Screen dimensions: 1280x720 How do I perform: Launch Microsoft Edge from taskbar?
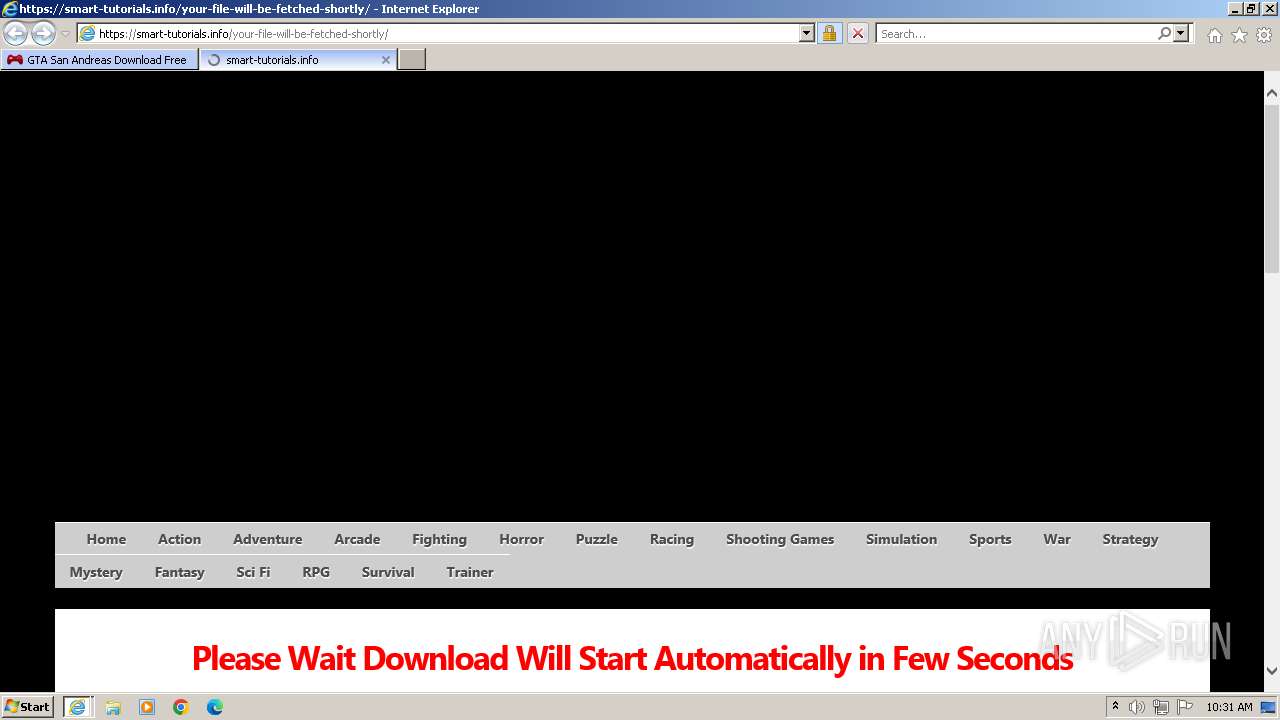click(x=215, y=707)
